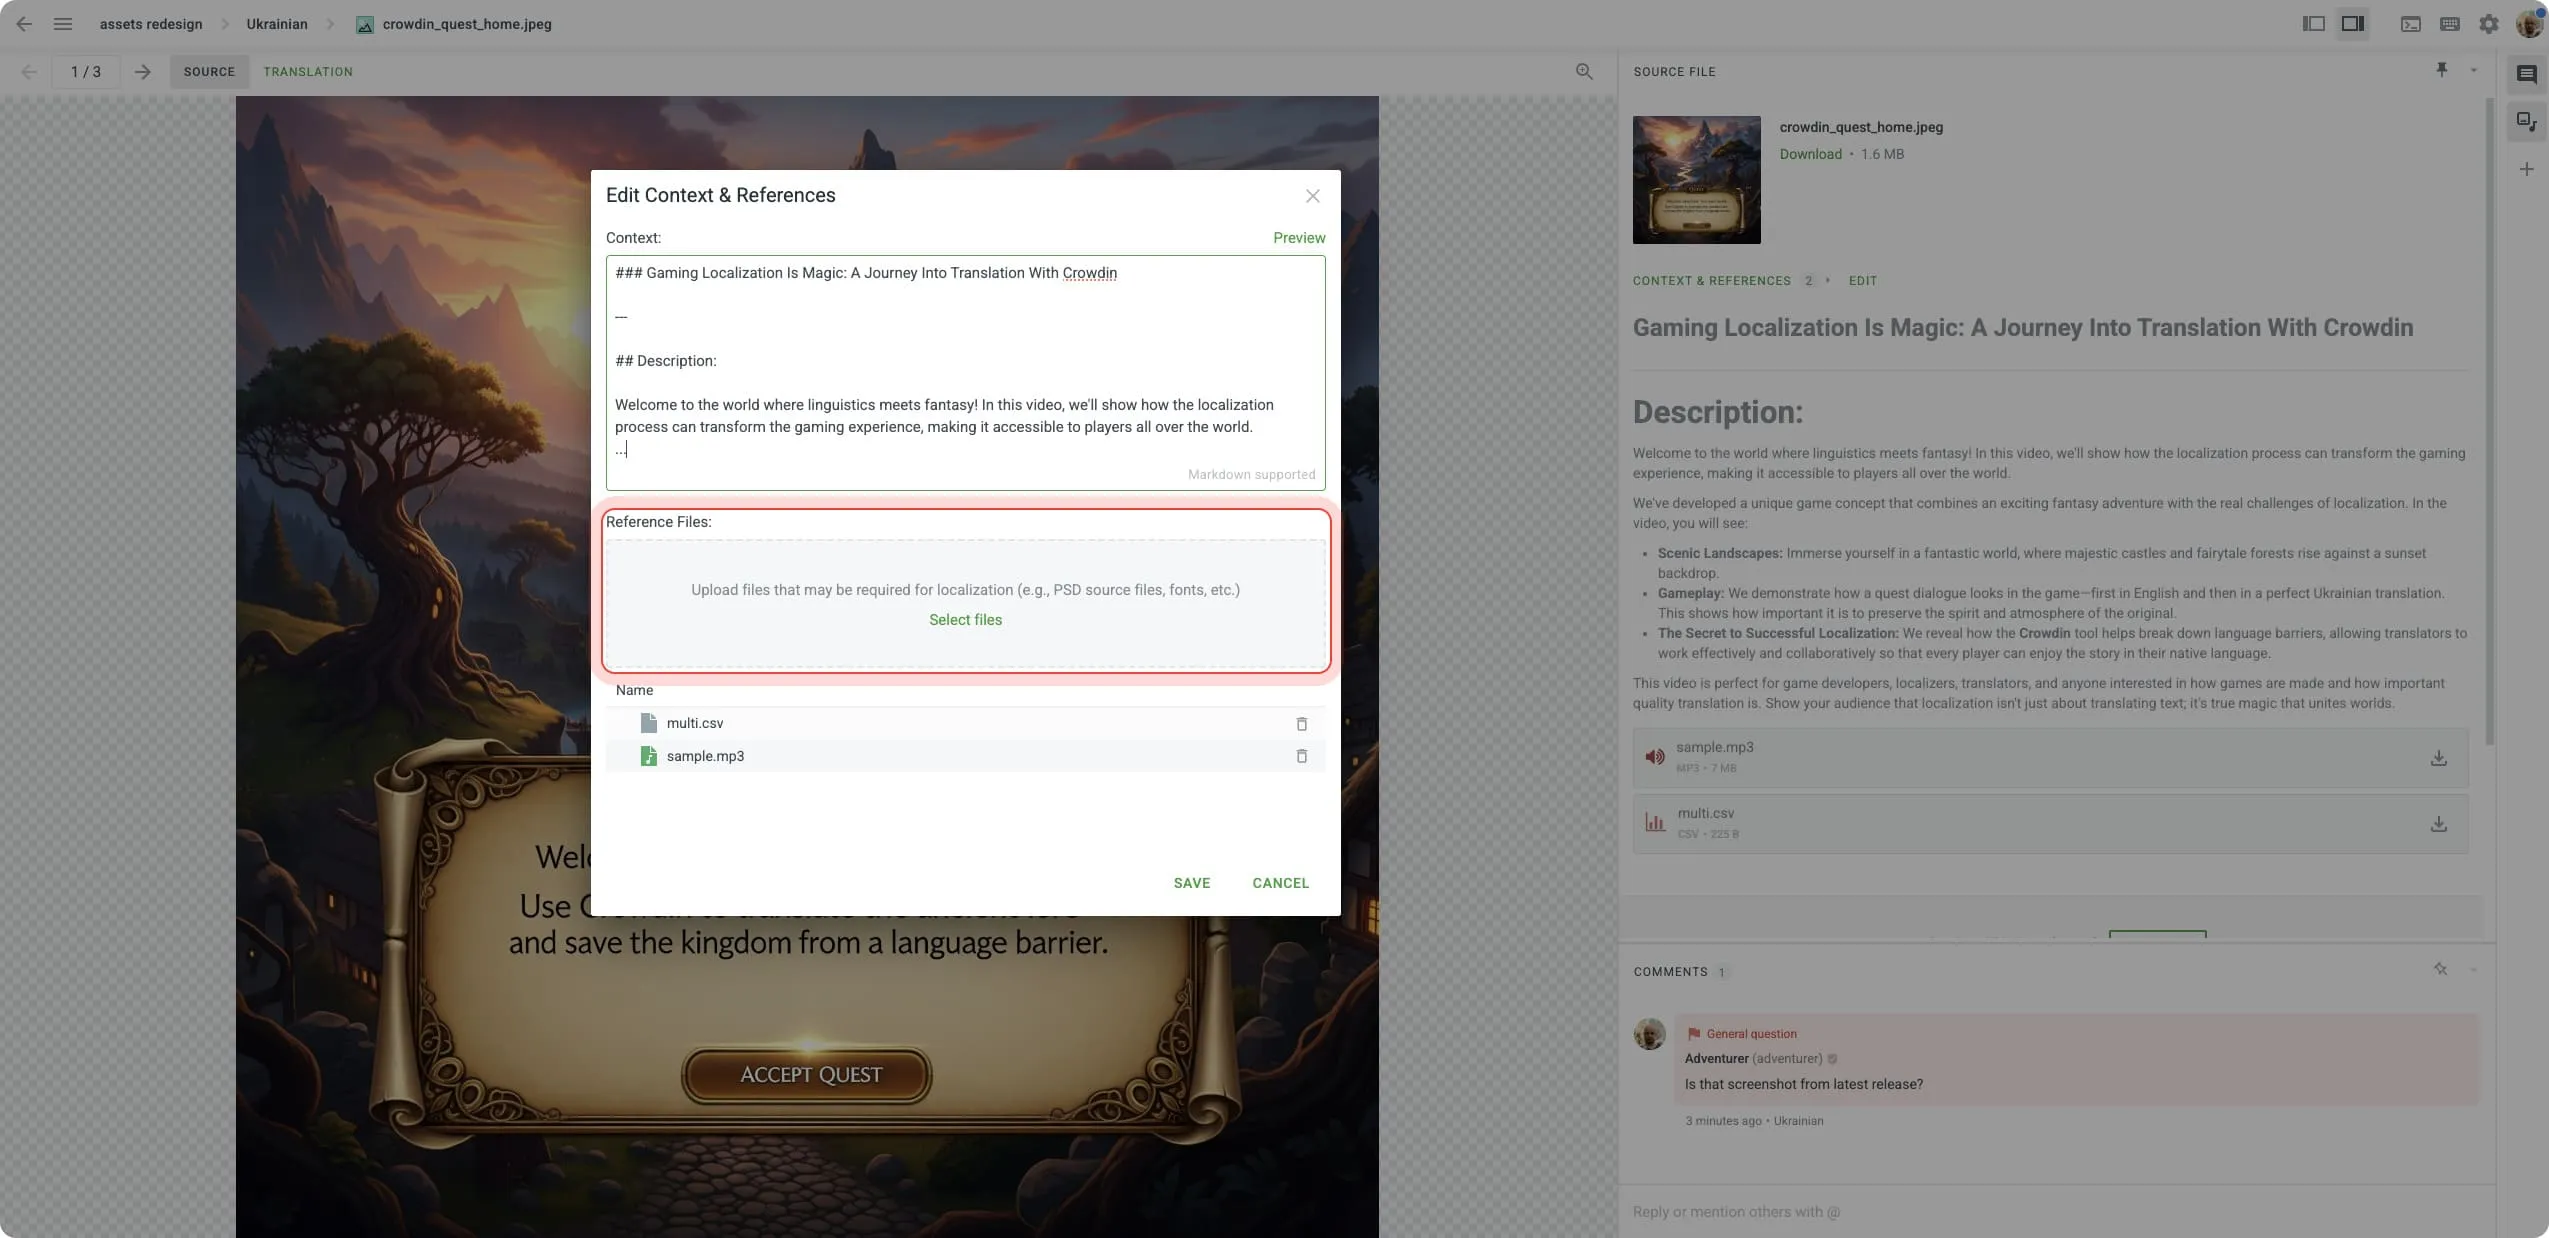This screenshot has width=2549, height=1238.
Task: Pin the Source File panel
Action: (x=2441, y=70)
